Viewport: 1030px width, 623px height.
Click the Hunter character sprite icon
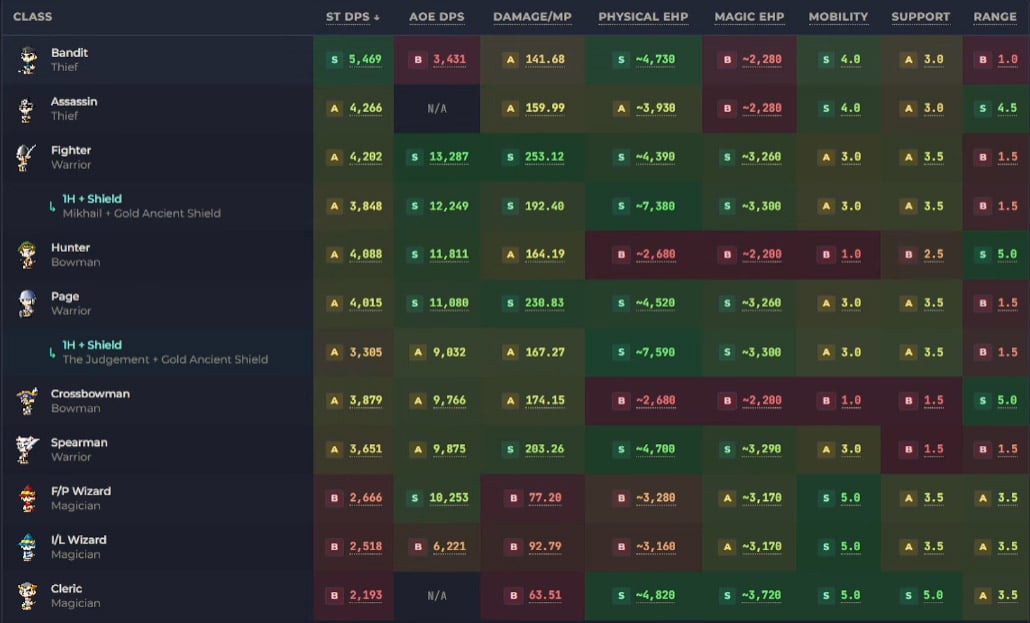pyautogui.click(x=27, y=255)
